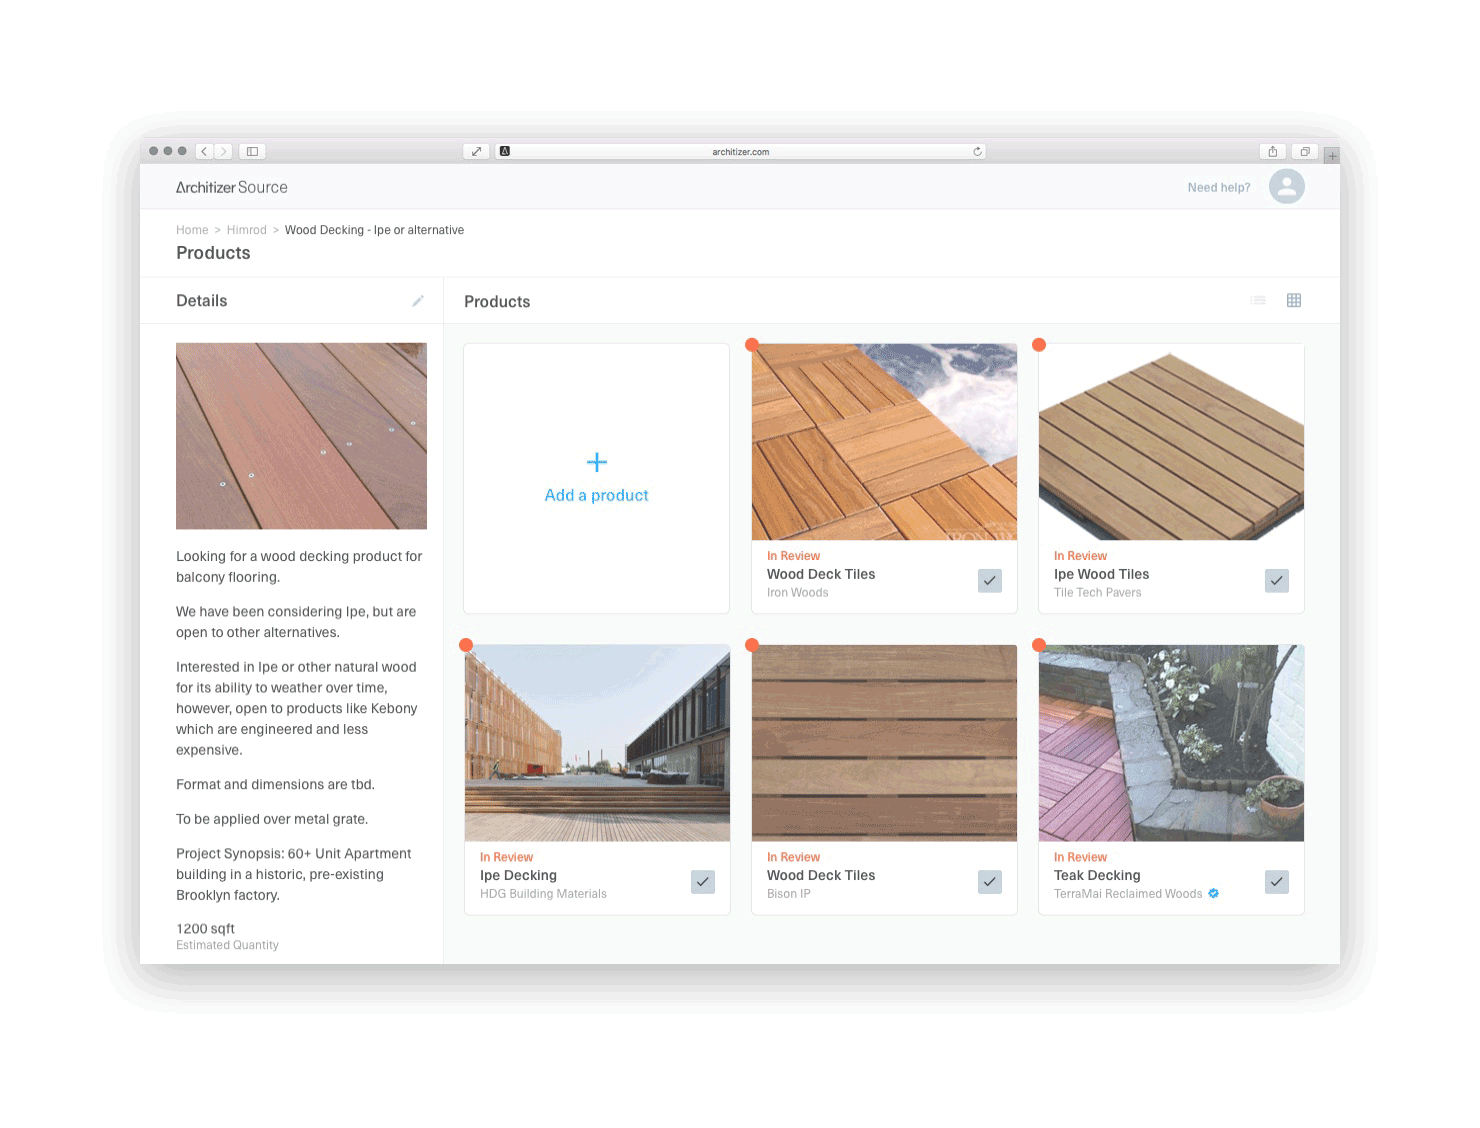Open the Ipe deck details photo
The image size is (1480, 1128).
pyautogui.click(x=301, y=436)
